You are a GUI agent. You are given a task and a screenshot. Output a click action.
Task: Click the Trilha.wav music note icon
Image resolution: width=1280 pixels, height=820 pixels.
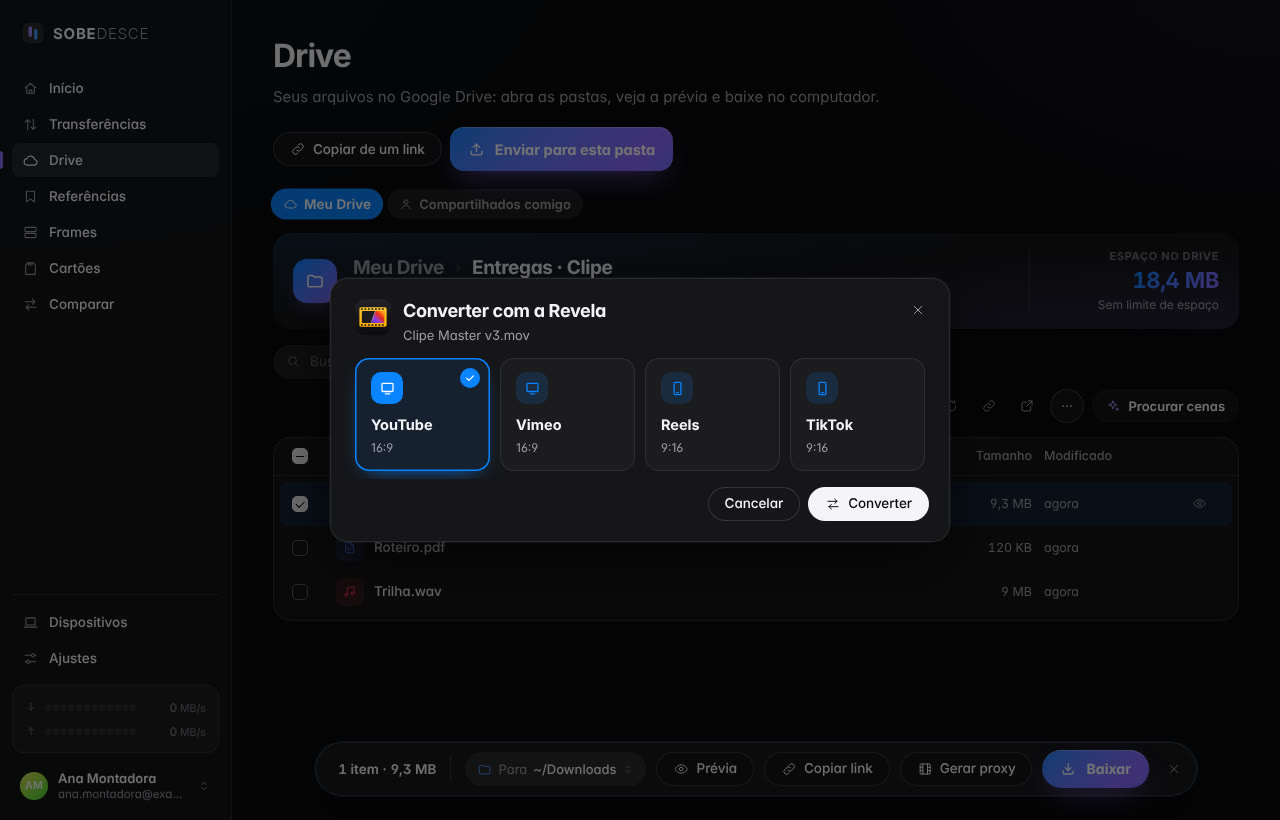350,592
